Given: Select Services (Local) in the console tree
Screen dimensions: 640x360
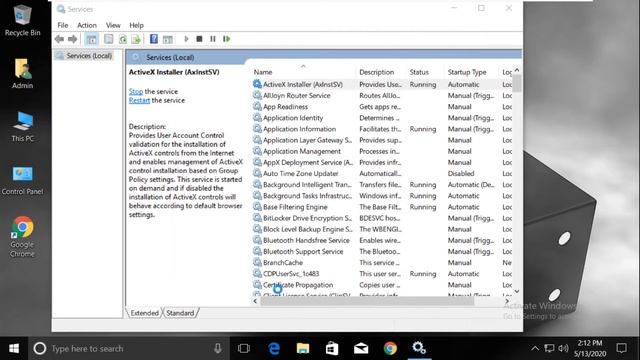Looking at the screenshot, I should [x=89, y=56].
